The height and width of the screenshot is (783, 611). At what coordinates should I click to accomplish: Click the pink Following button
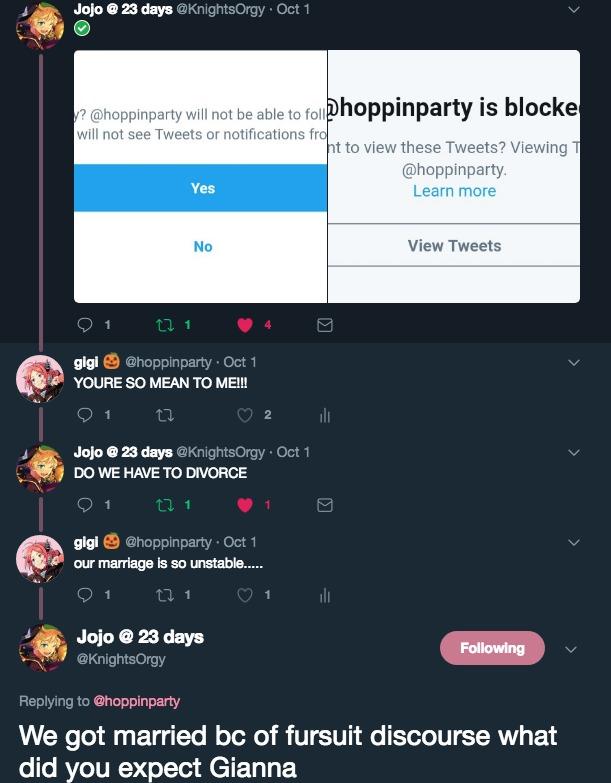tap(492, 648)
